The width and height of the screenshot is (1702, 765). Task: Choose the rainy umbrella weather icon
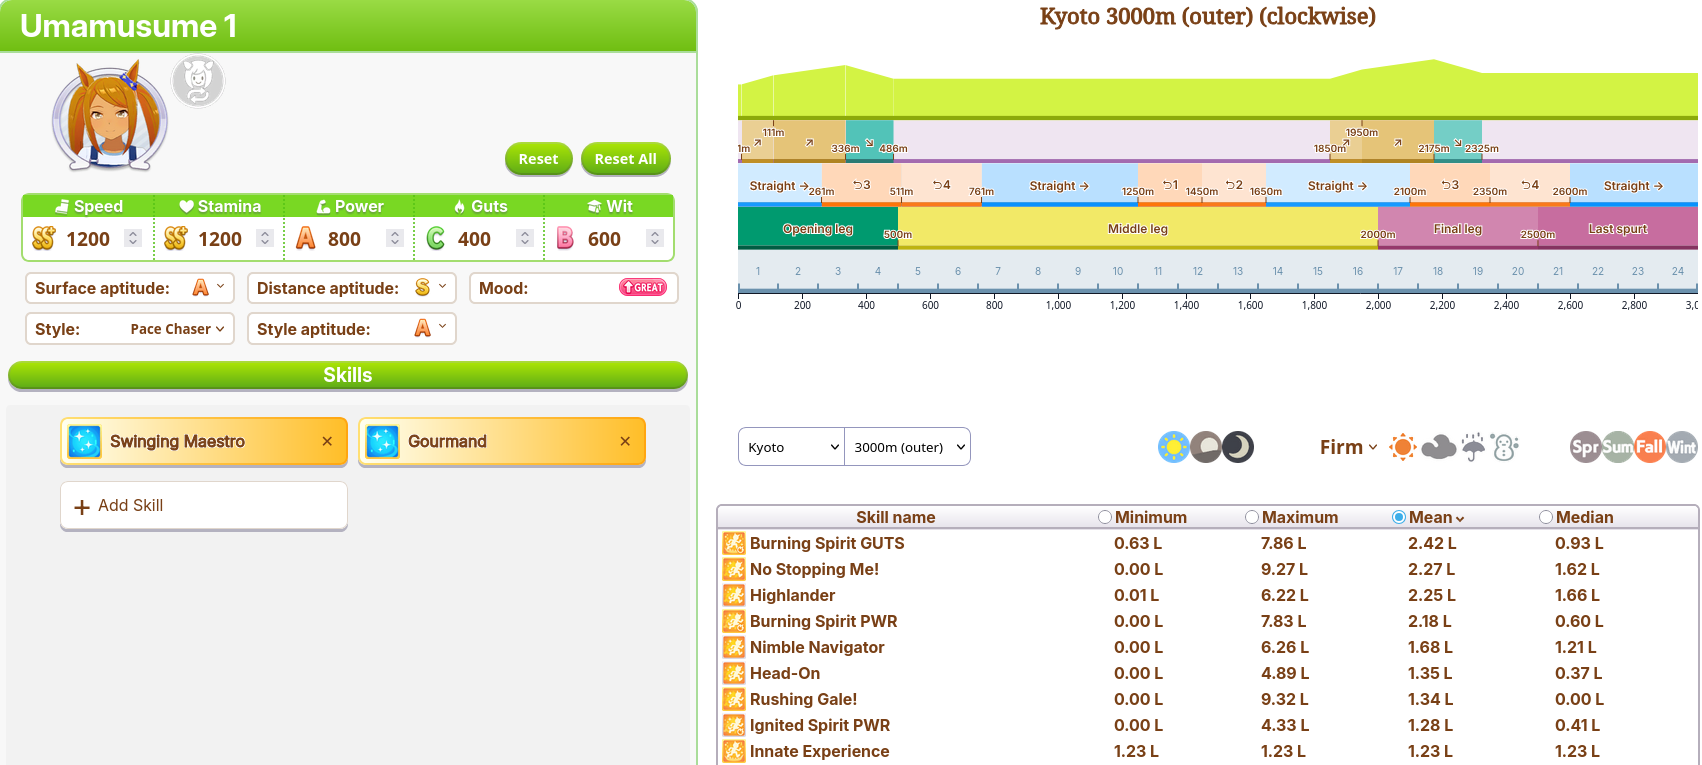pyautogui.click(x=1473, y=447)
